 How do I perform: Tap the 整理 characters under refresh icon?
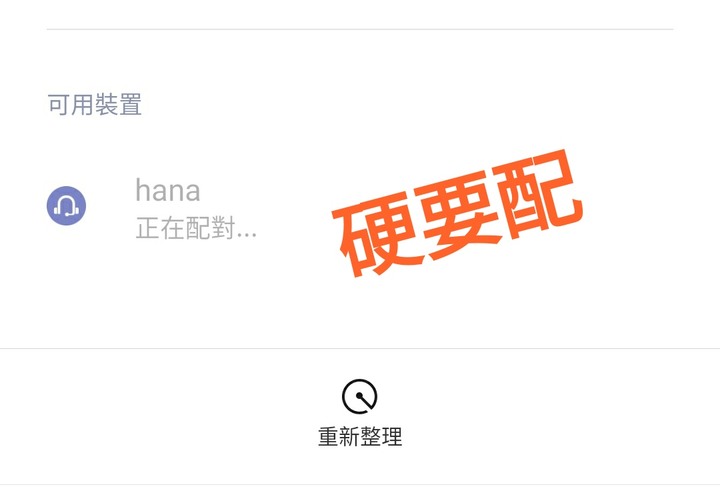click(x=382, y=436)
